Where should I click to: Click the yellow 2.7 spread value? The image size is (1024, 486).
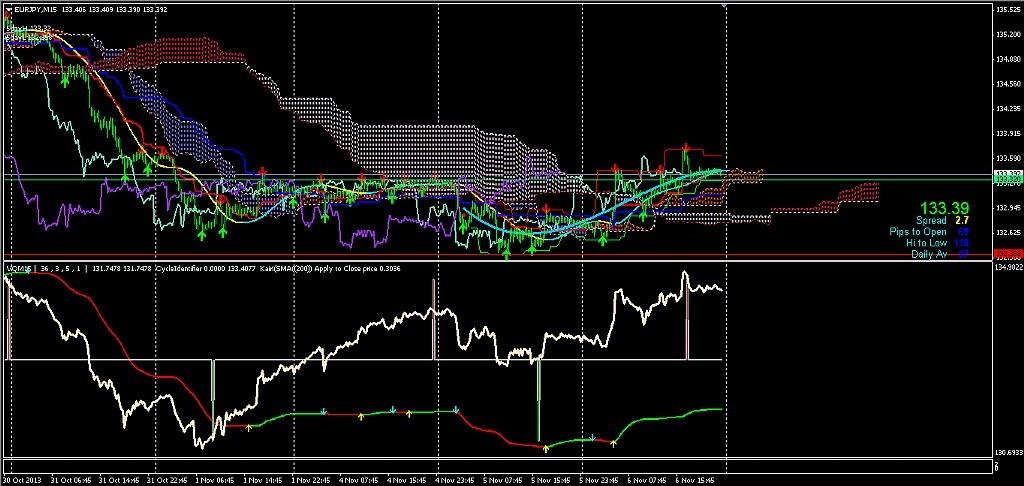pos(962,221)
